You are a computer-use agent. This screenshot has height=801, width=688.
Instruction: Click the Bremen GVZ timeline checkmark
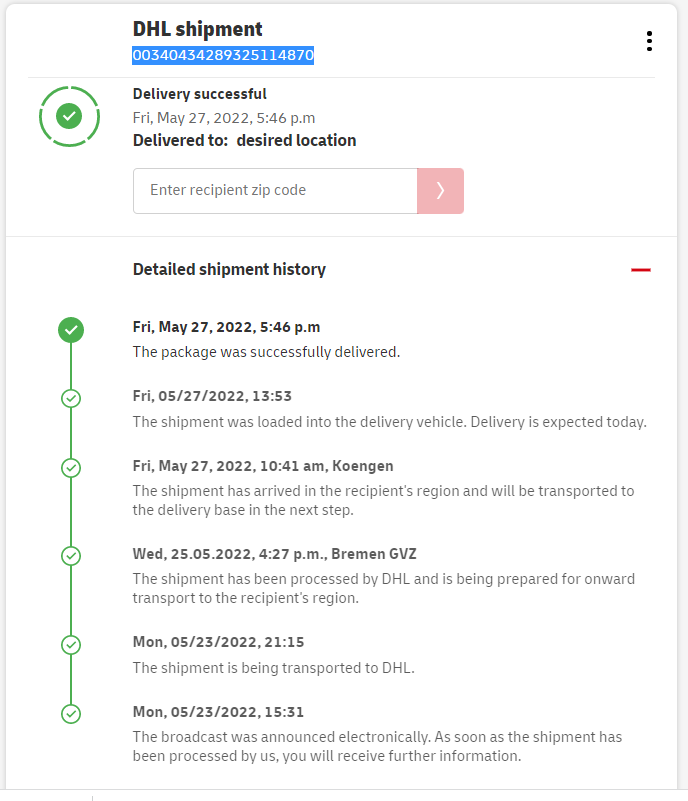pos(71,555)
